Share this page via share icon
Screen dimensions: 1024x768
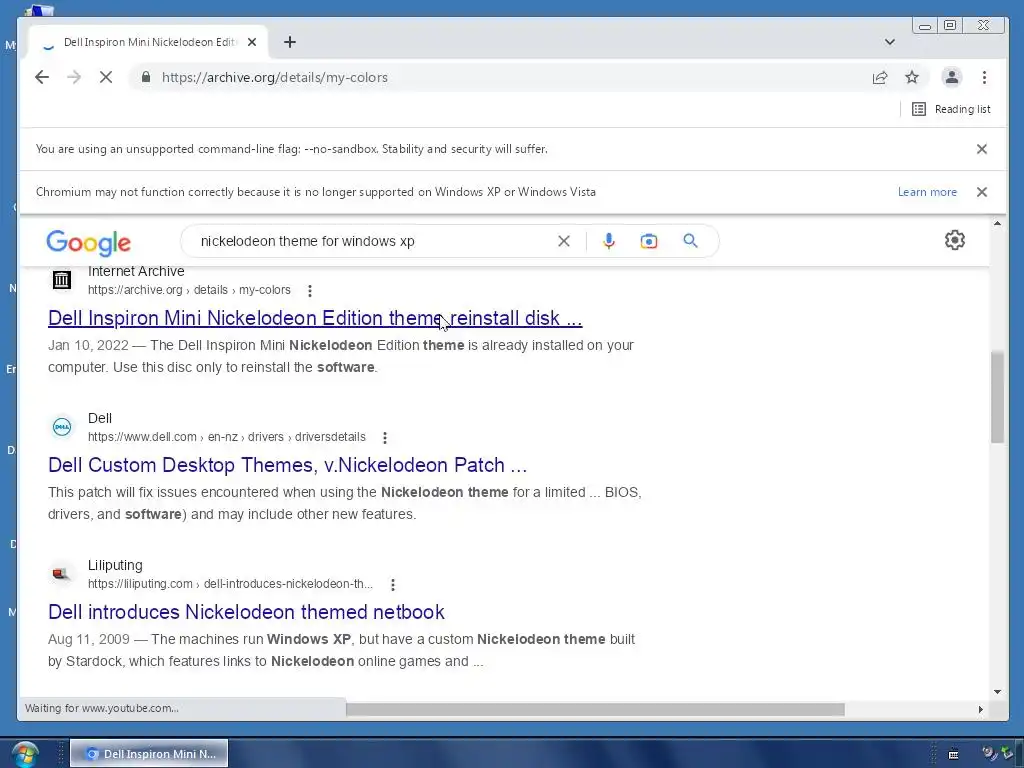(880, 77)
